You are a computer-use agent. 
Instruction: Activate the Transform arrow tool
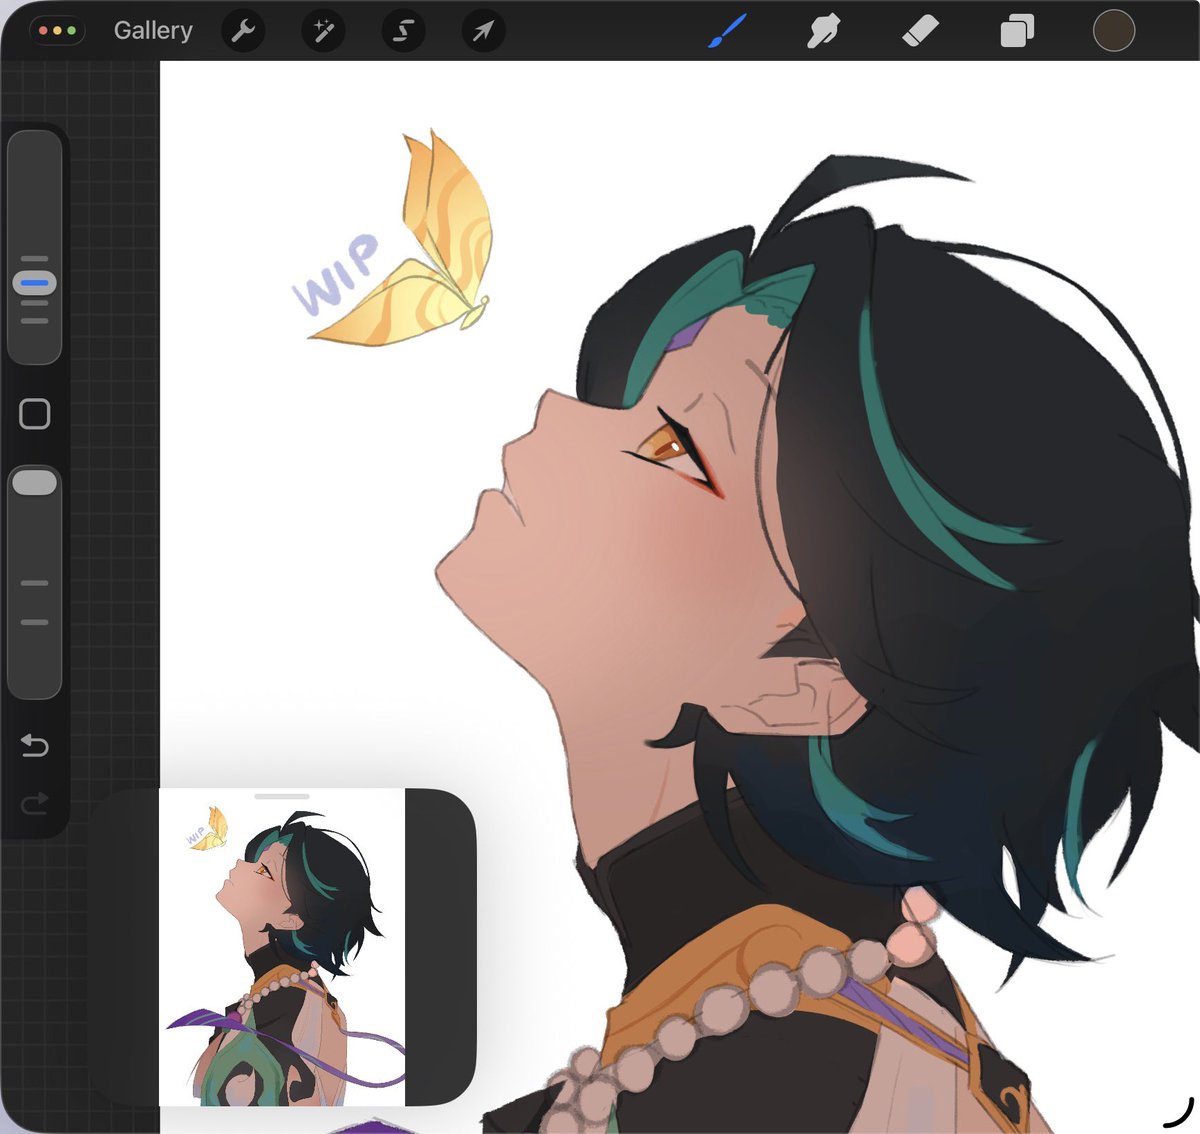pyautogui.click(x=483, y=31)
